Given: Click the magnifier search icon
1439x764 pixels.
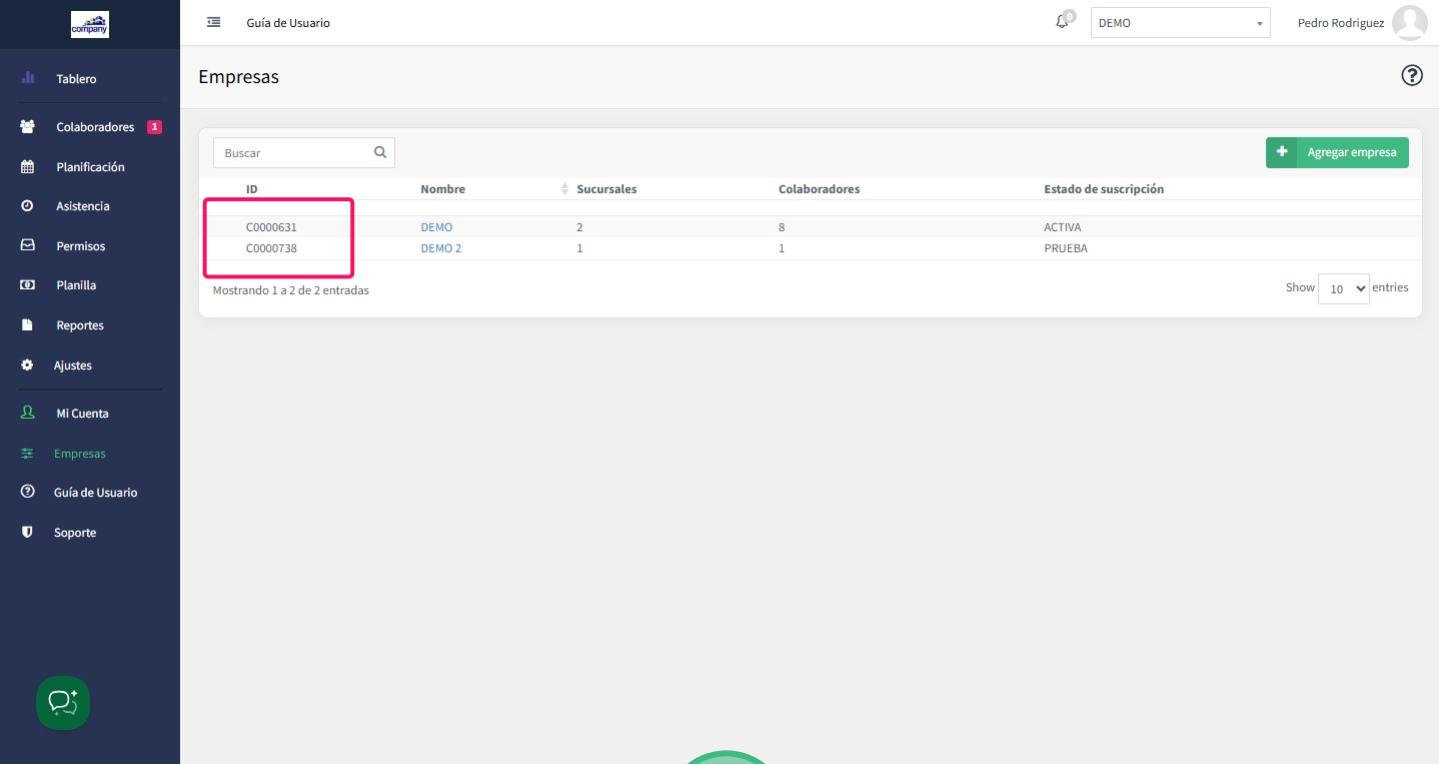Looking at the screenshot, I should coord(380,153).
